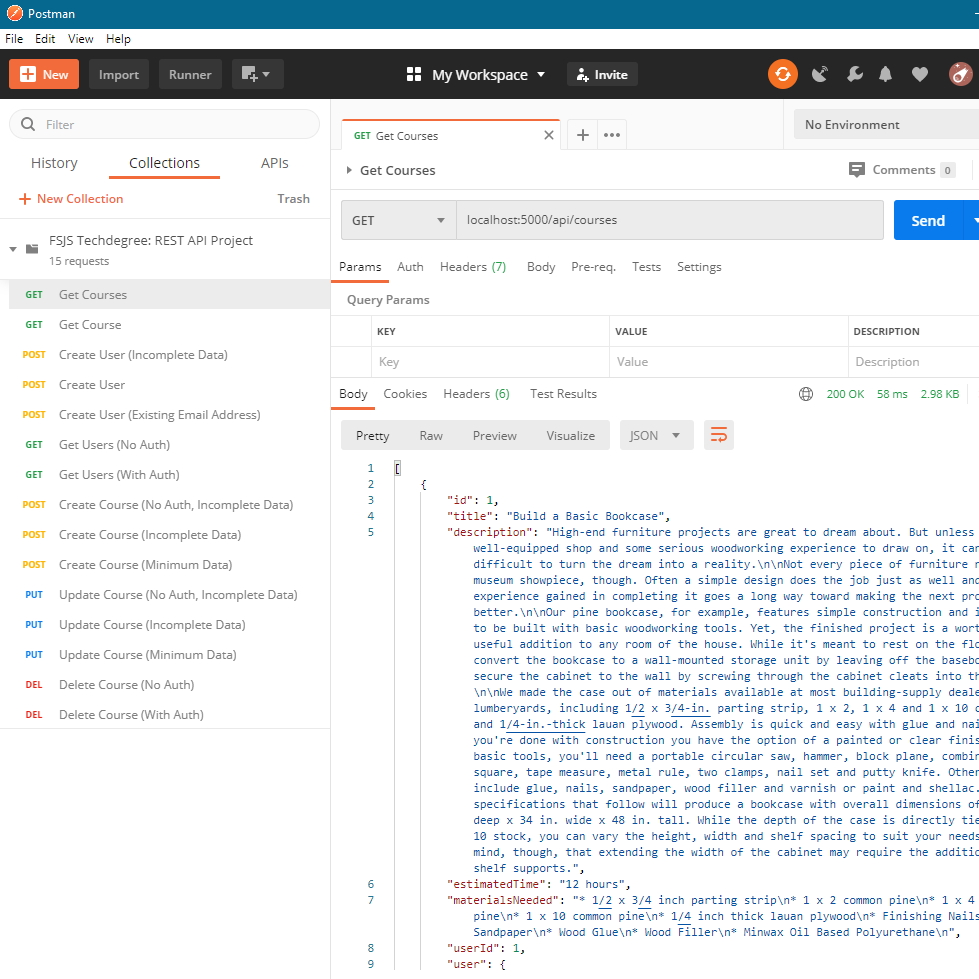Viewport: 979px width, 979px height.
Task: Click the New button
Action: click(44, 74)
